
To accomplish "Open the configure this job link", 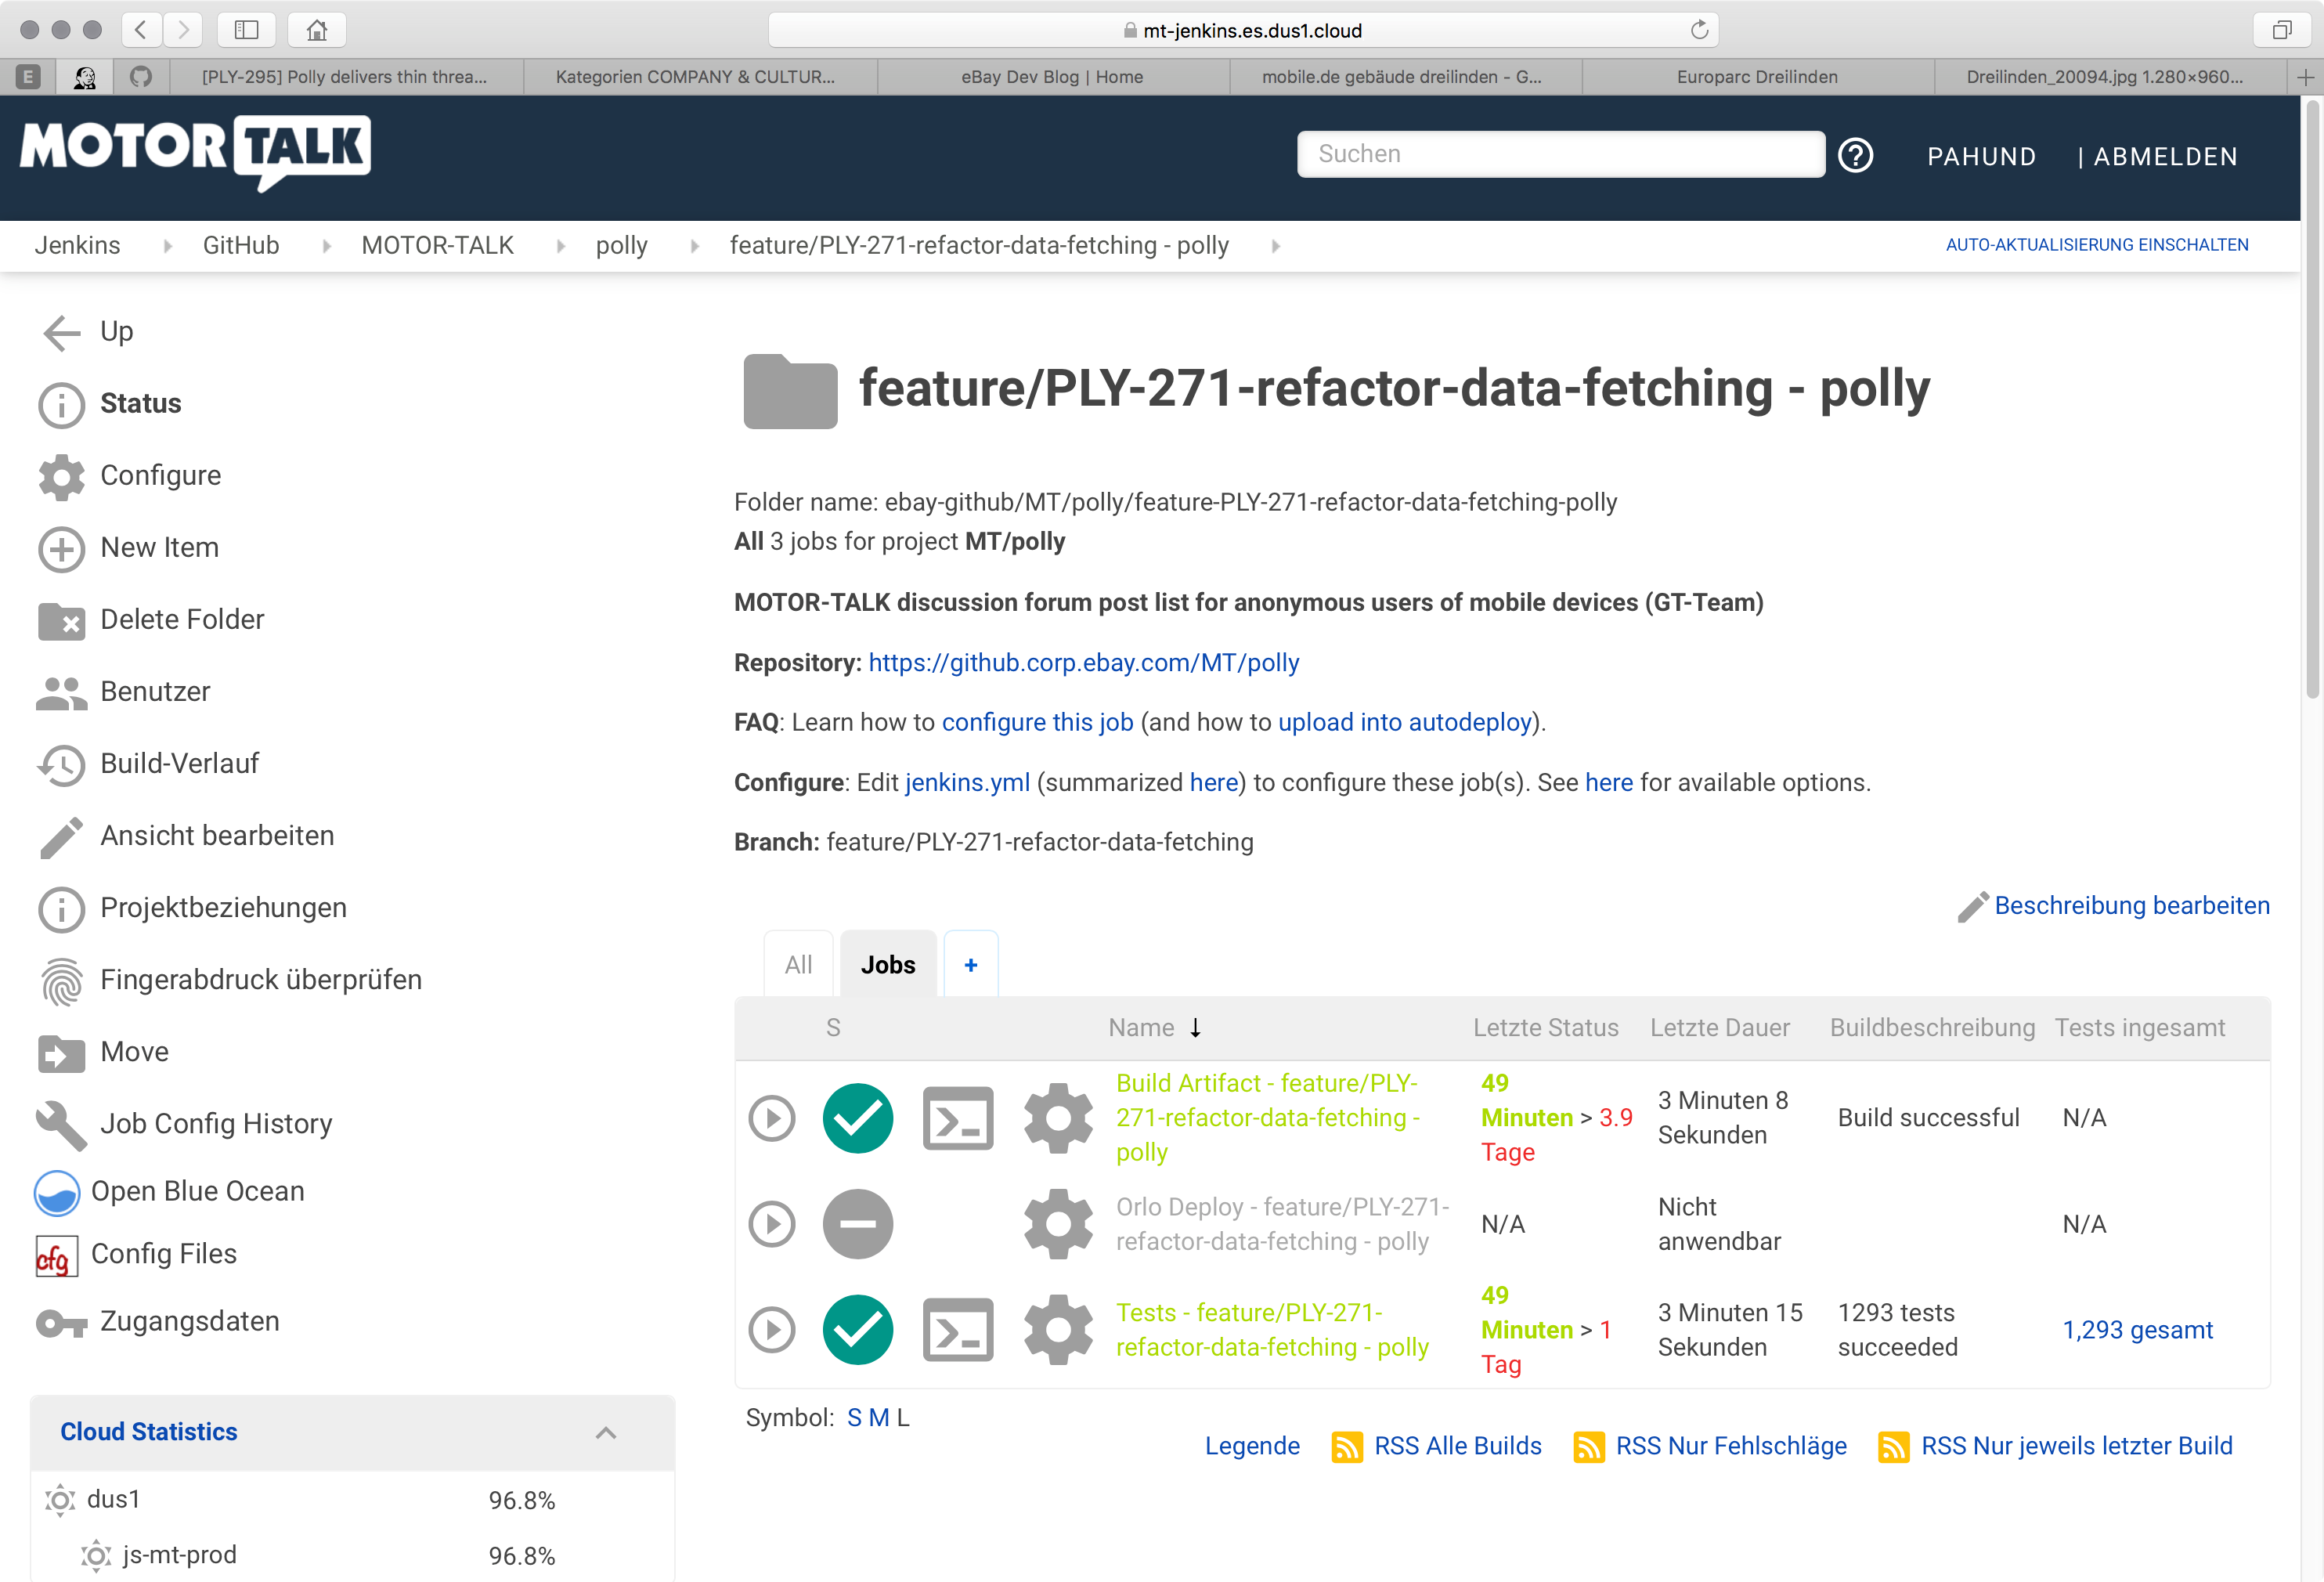I will (x=1037, y=723).
